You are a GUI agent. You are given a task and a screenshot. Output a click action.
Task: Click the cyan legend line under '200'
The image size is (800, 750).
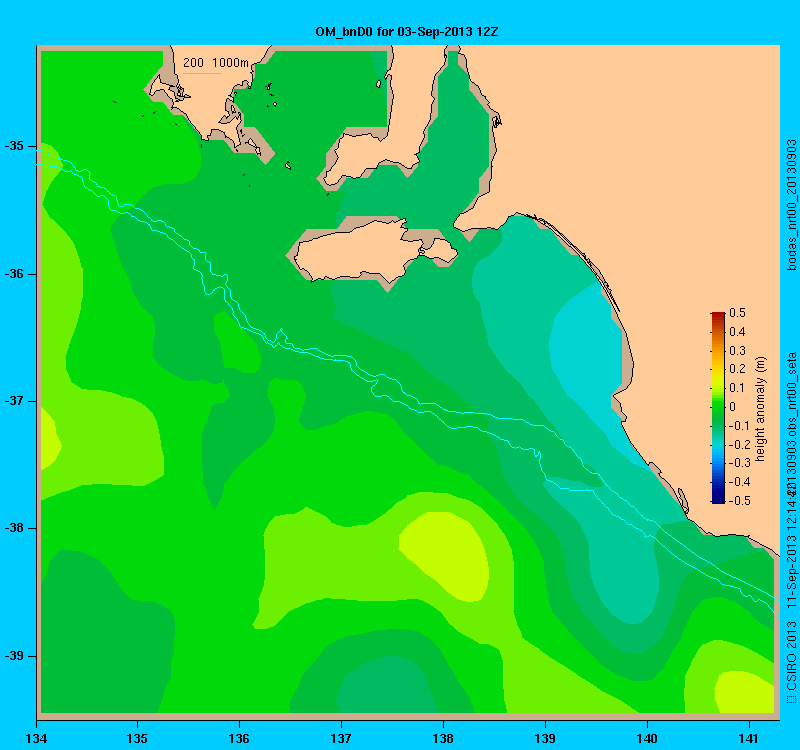pyautogui.click(x=202, y=73)
